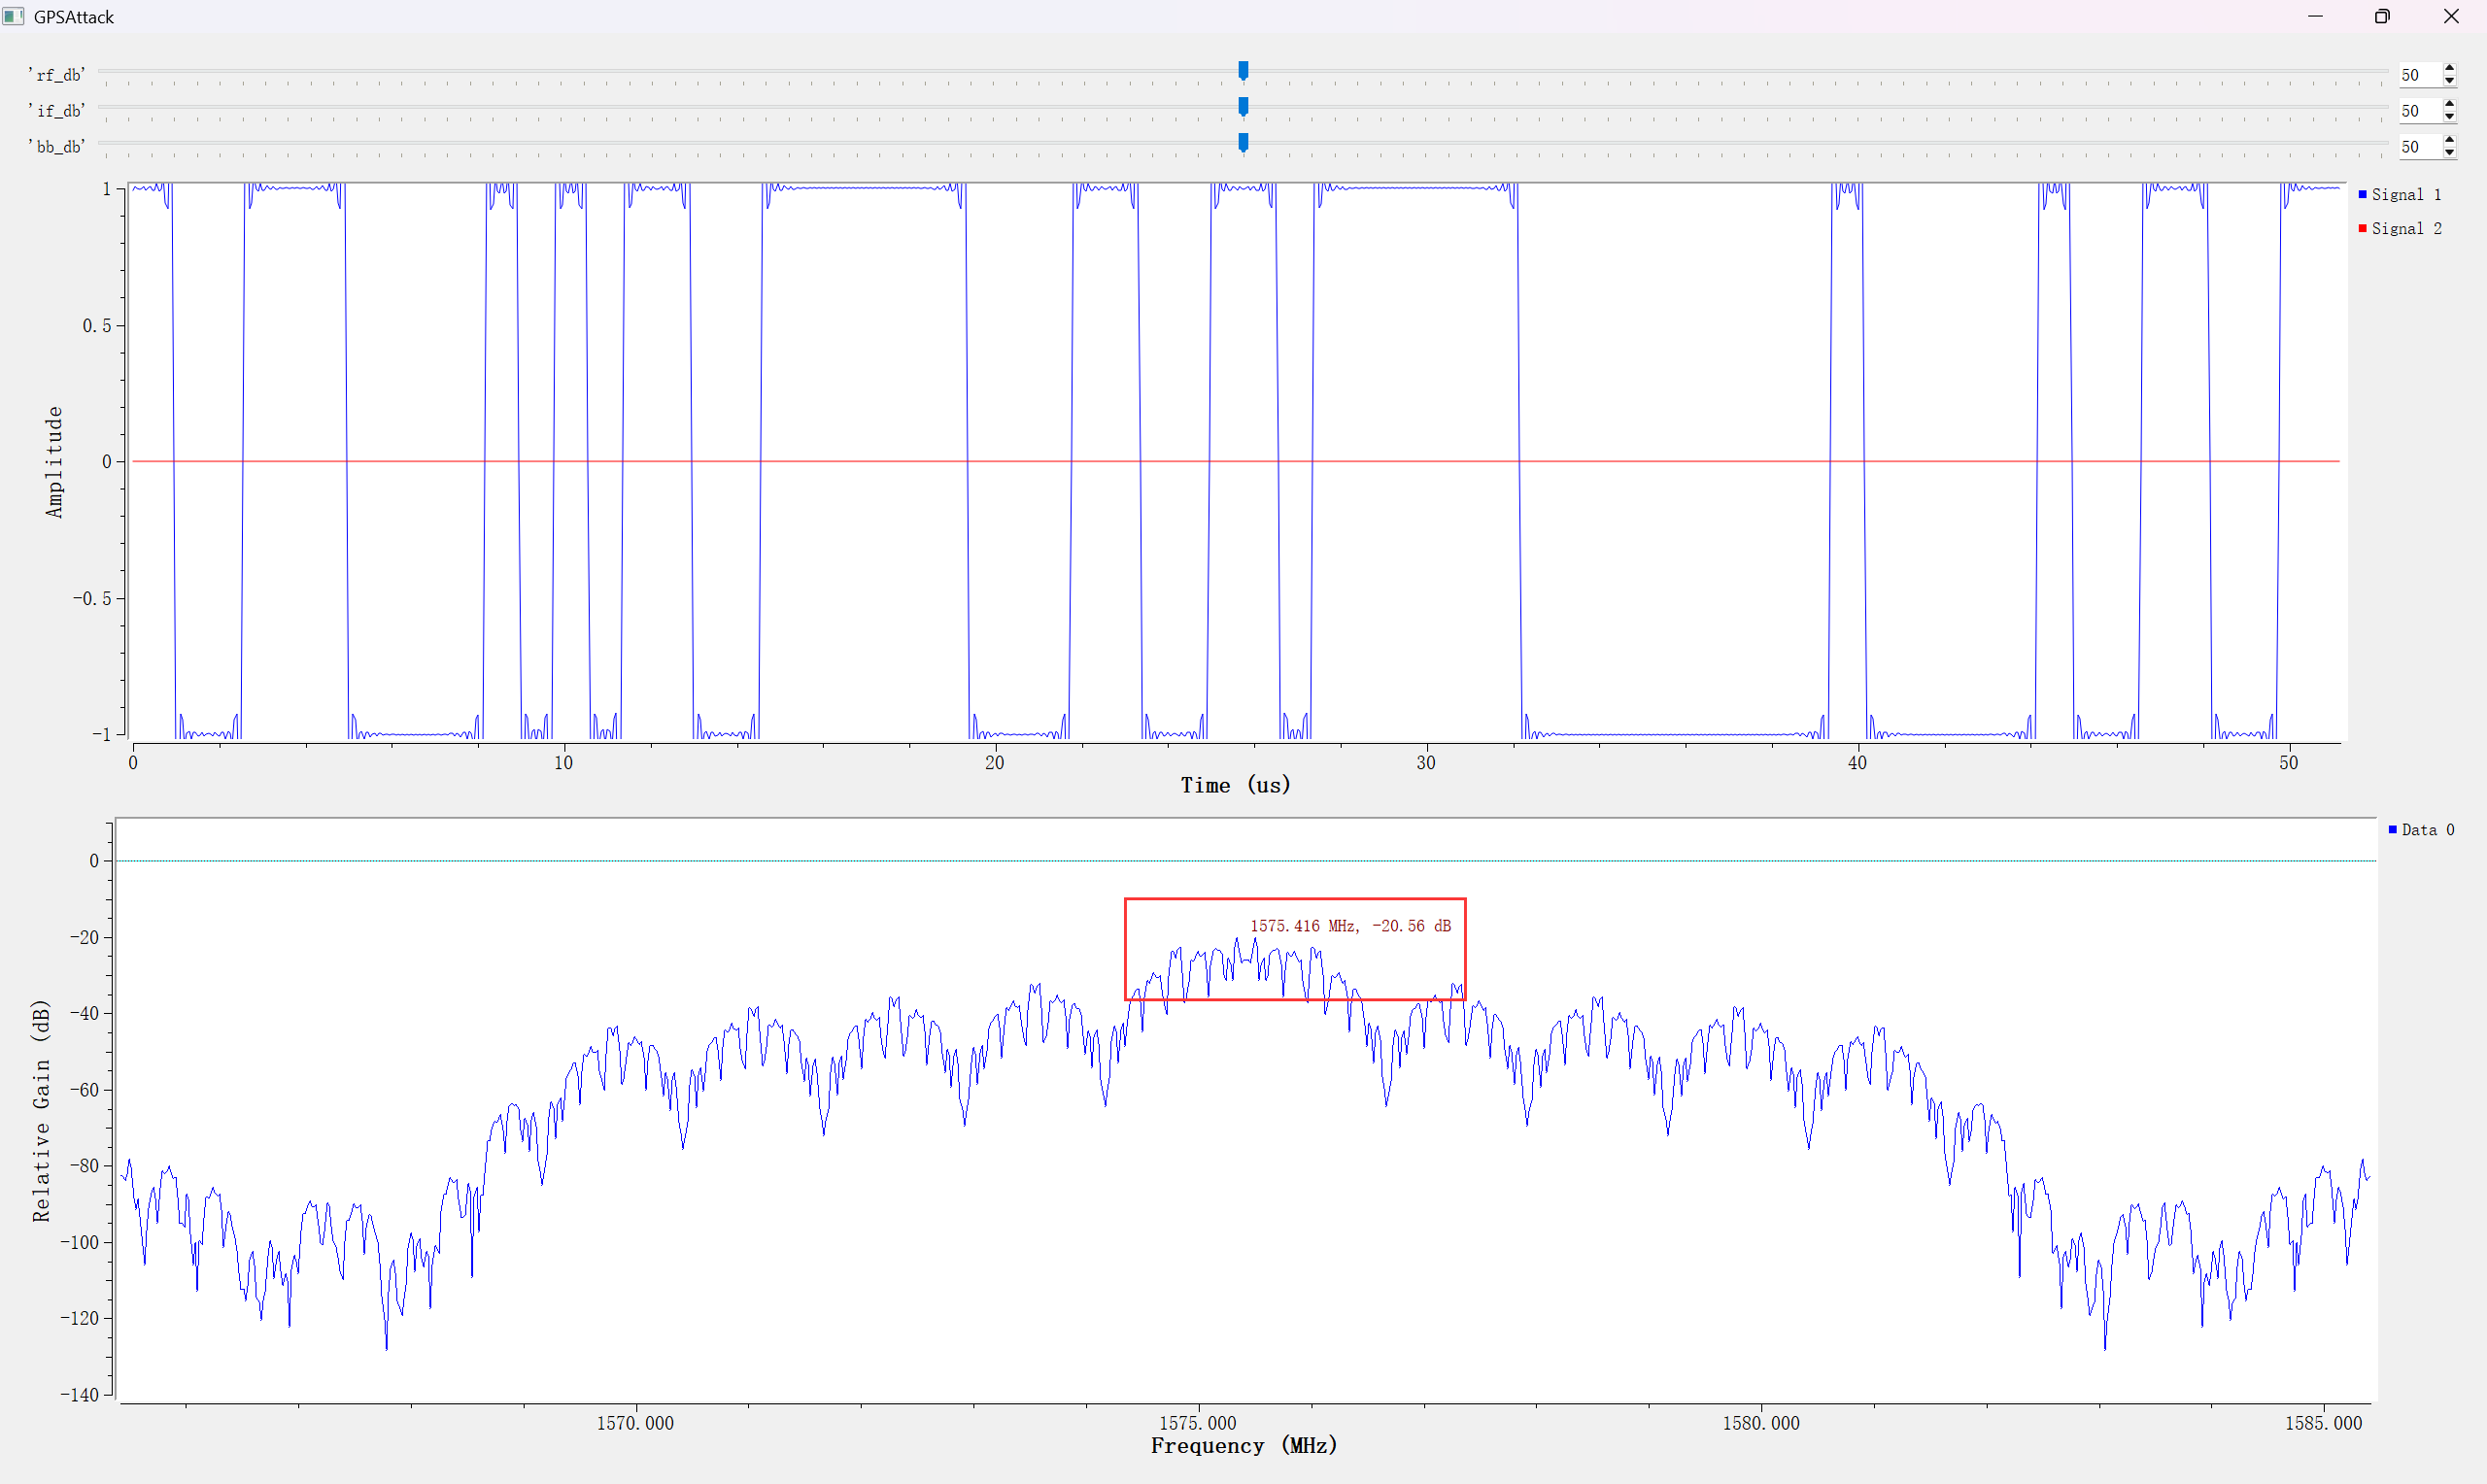The image size is (2487, 1484).
Task: Increase rf_db value with up arrow
Action: tap(2449, 69)
